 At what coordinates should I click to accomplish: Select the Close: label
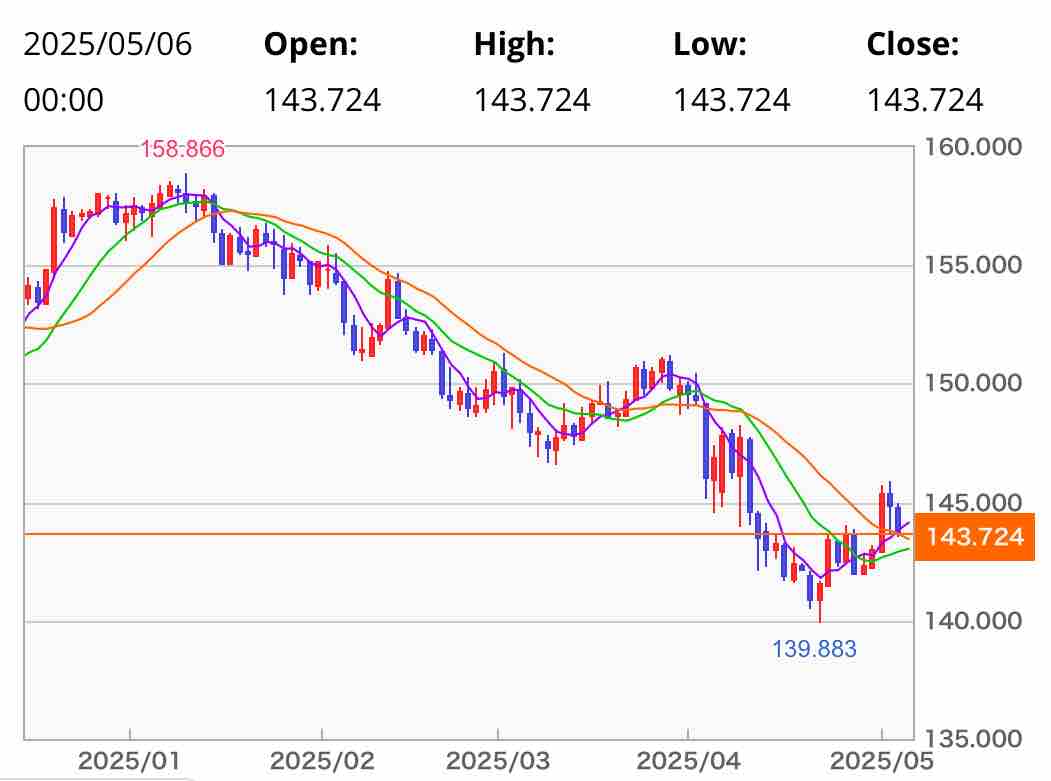913,44
